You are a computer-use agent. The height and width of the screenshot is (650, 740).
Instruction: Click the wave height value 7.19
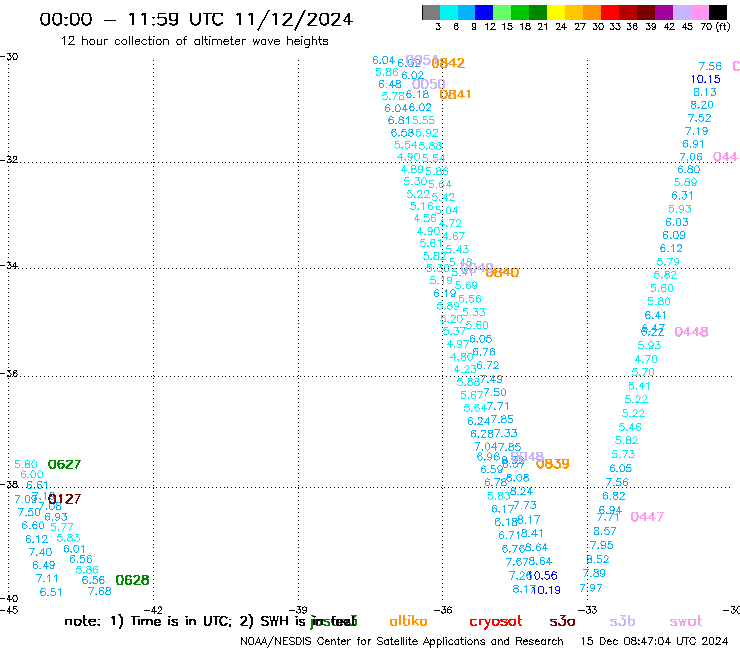[x=697, y=131]
